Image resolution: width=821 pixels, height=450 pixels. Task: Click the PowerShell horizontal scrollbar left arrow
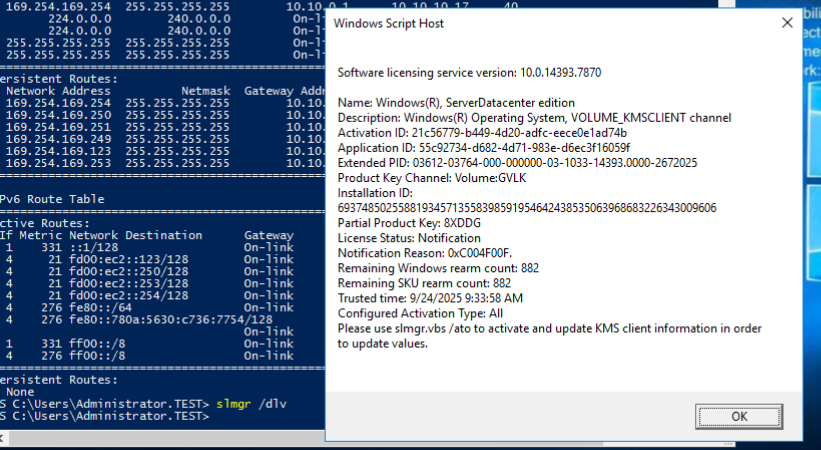tap(2, 438)
